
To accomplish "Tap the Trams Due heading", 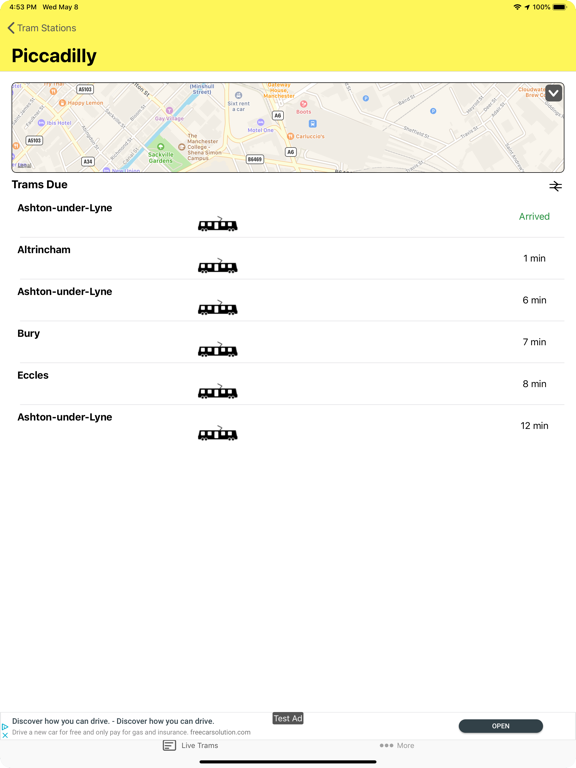I will [x=40, y=185].
